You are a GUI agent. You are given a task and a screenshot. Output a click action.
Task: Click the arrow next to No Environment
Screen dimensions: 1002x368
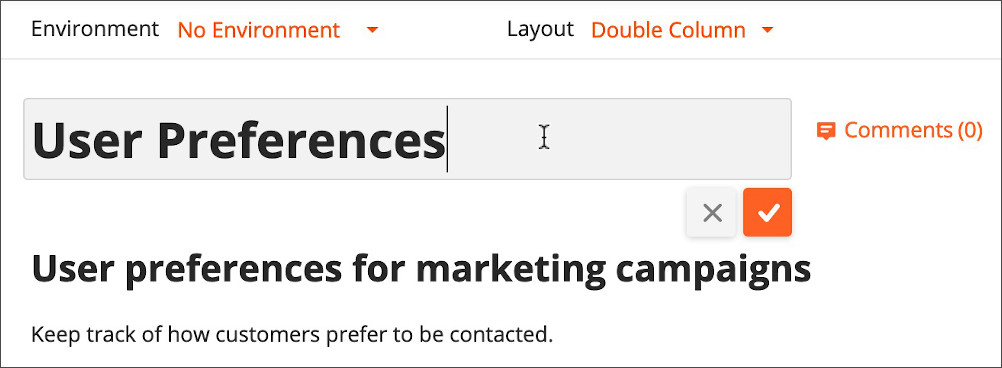point(372,30)
